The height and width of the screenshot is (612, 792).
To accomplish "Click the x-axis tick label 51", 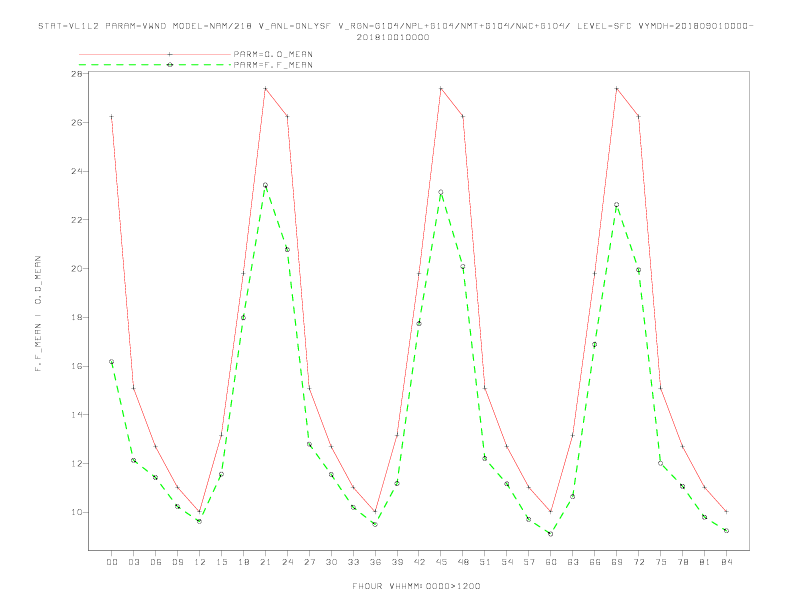I will pyautogui.click(x=485, y=562).
